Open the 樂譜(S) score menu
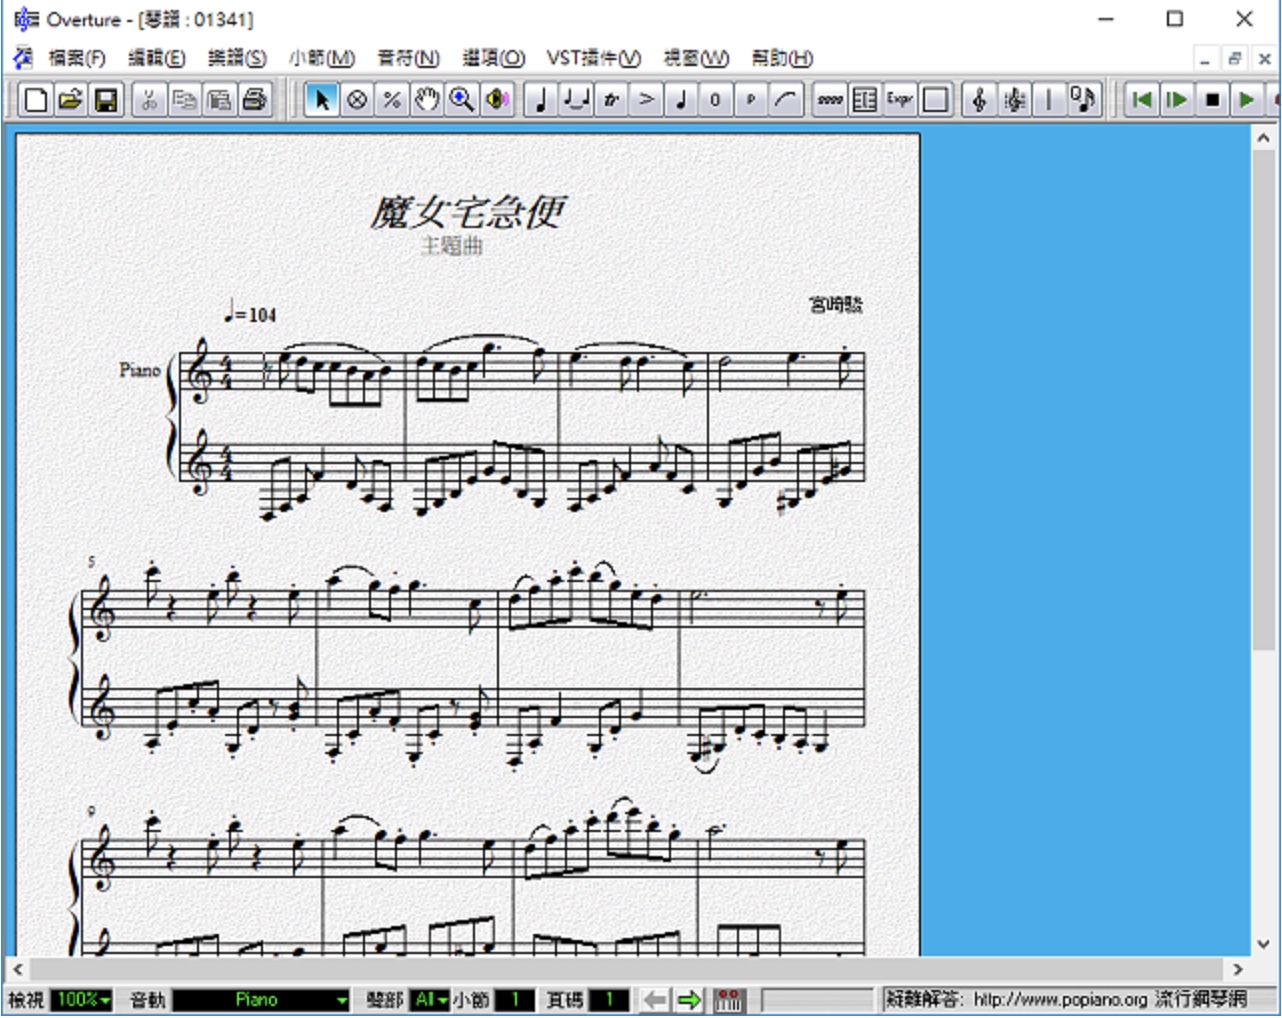 click(237, 58)
